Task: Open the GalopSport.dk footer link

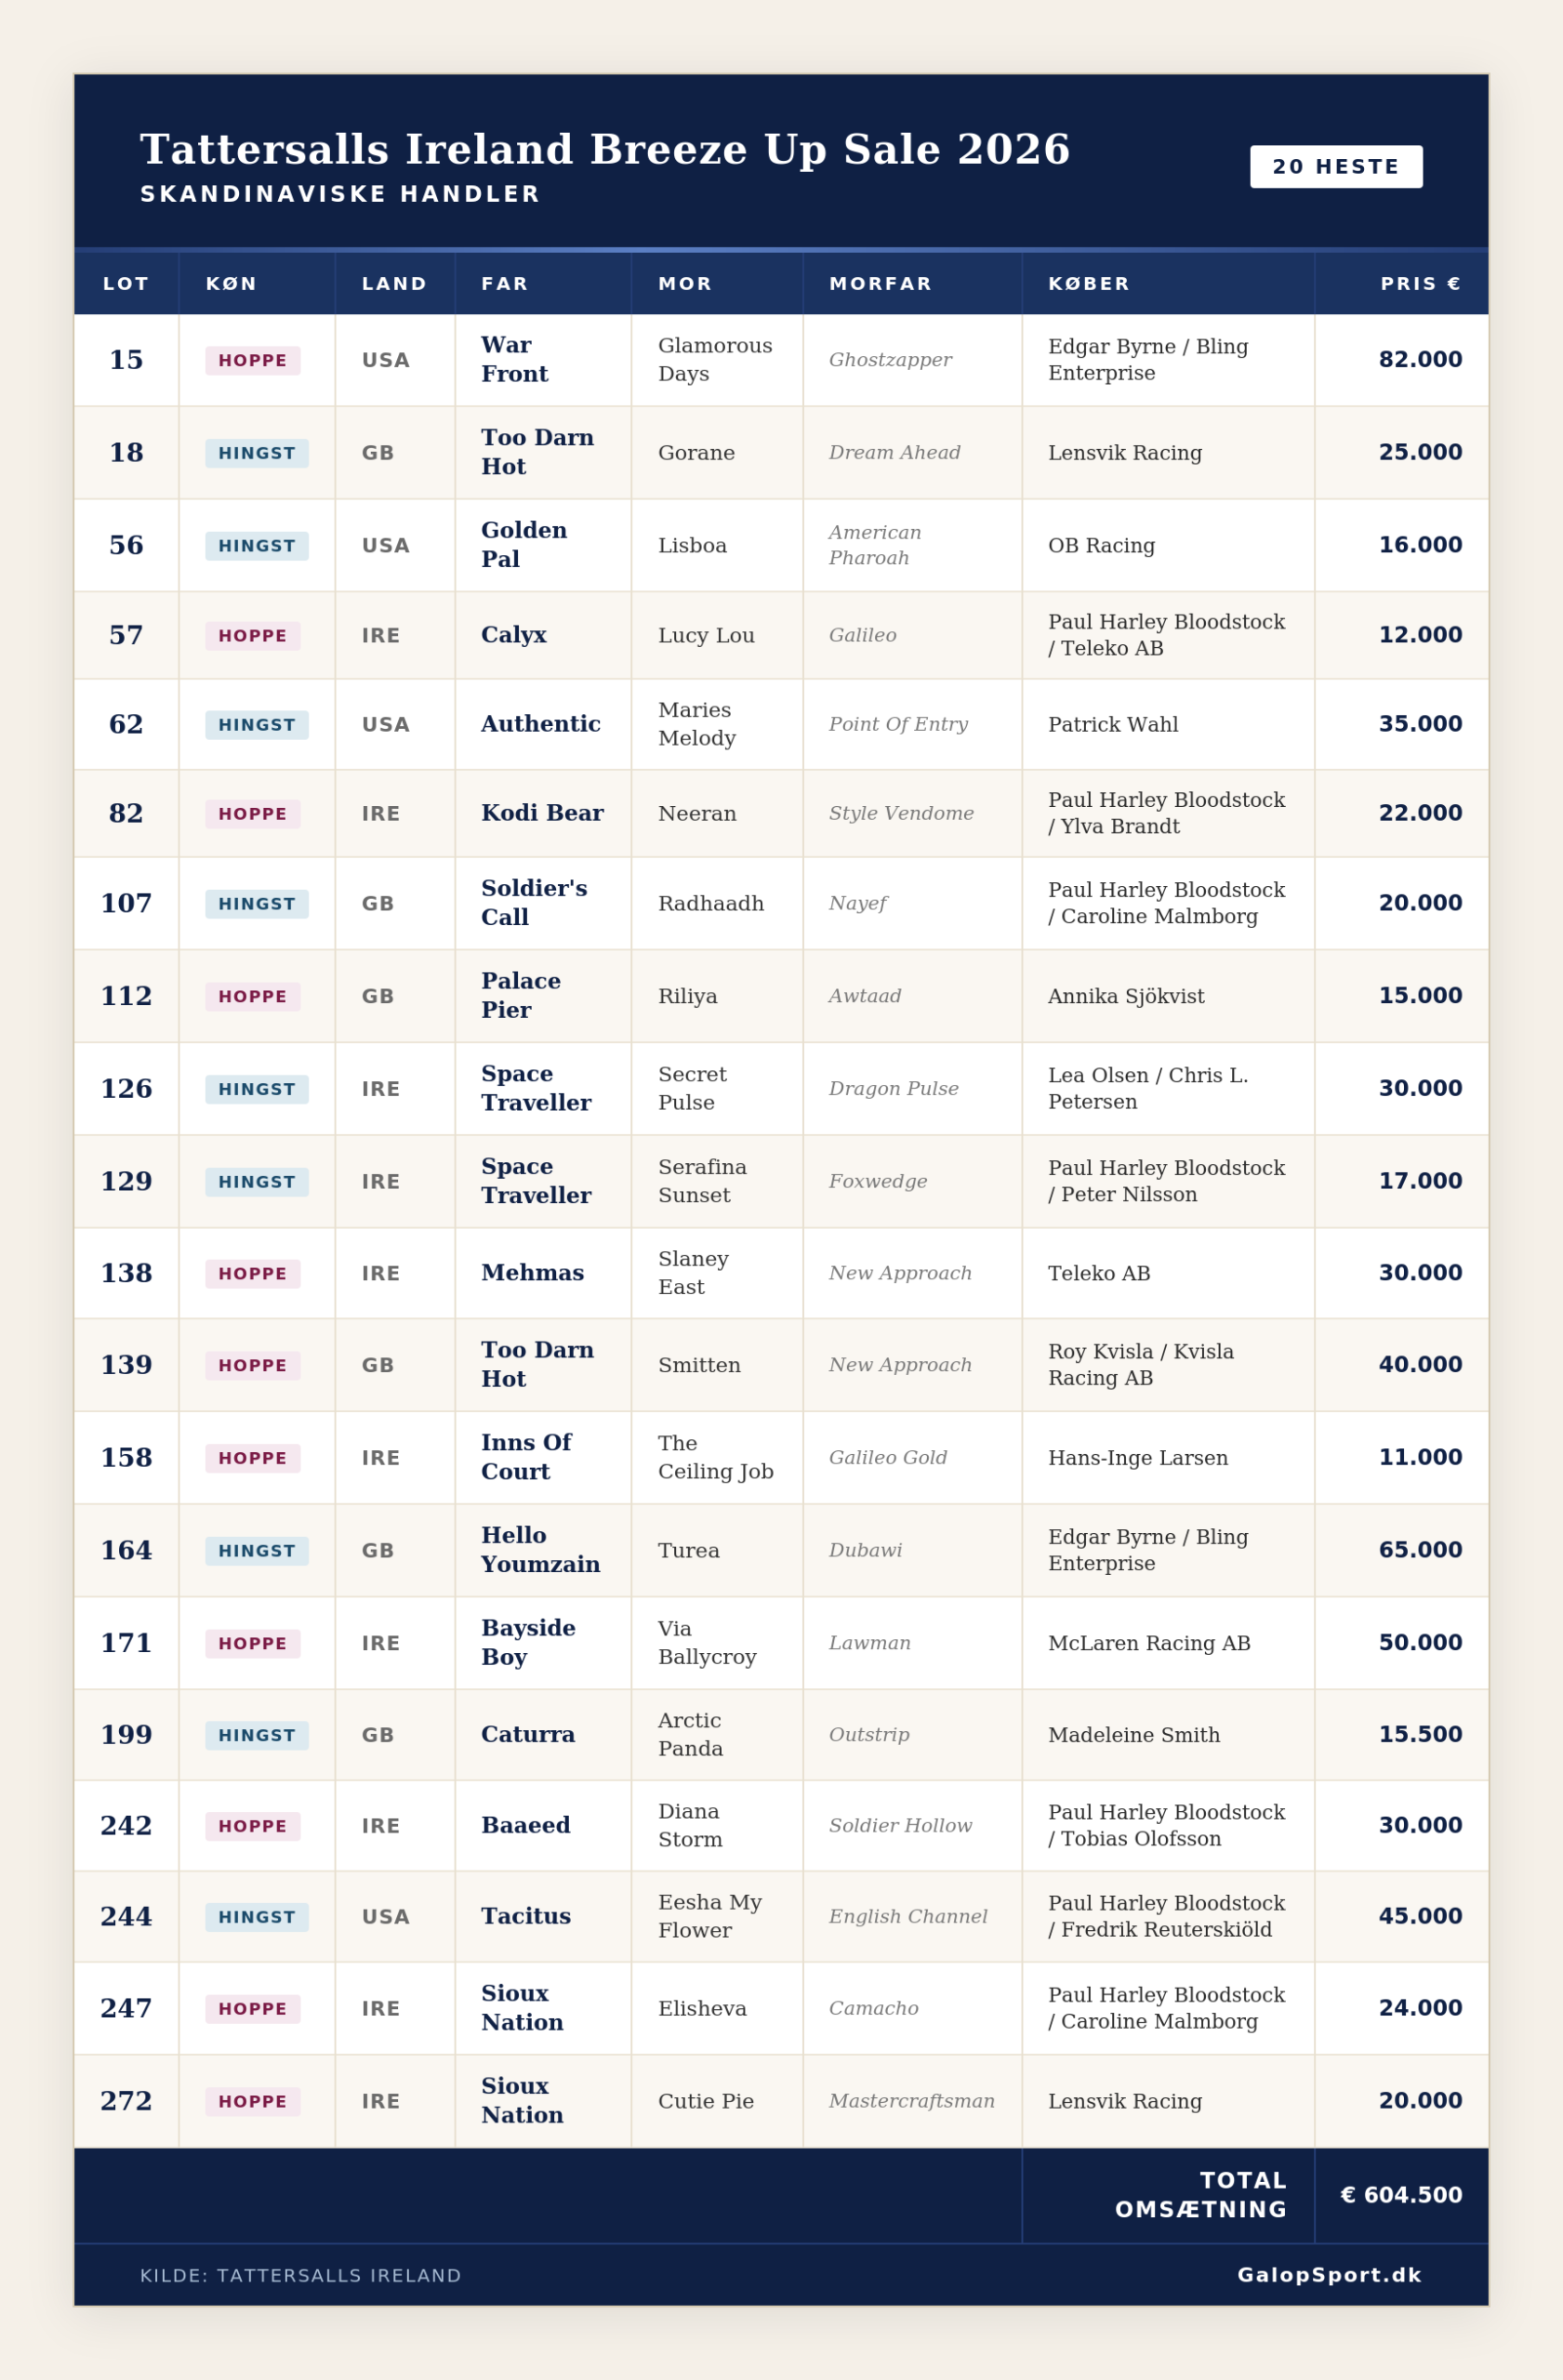Action: tap(1329, 2276)
